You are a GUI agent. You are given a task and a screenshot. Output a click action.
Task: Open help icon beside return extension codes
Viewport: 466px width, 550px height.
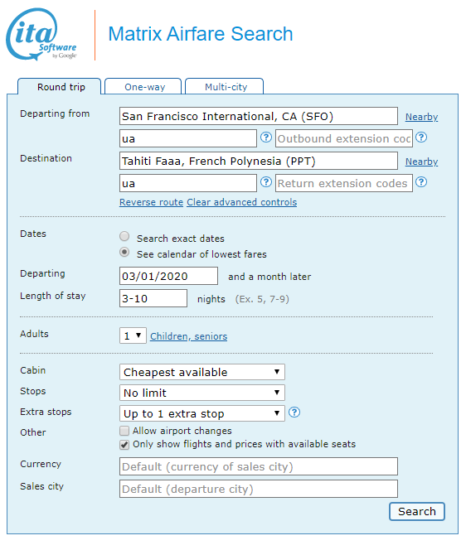[x=421, y=182]
